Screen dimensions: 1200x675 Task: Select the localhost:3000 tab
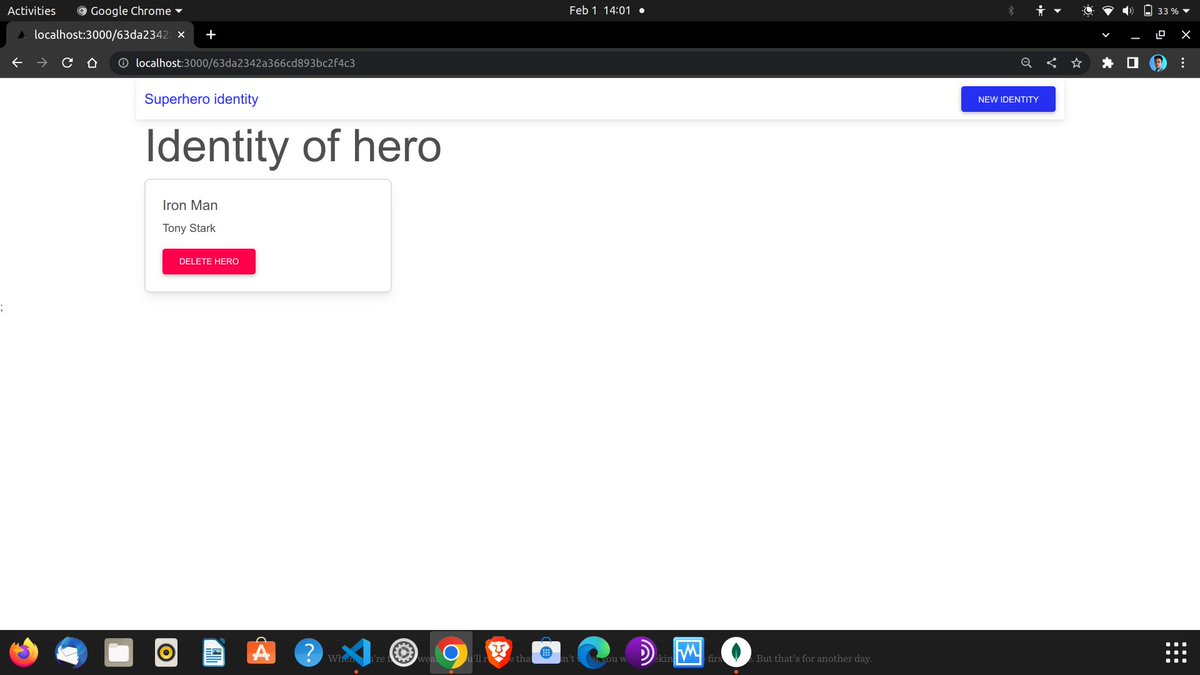98,34
